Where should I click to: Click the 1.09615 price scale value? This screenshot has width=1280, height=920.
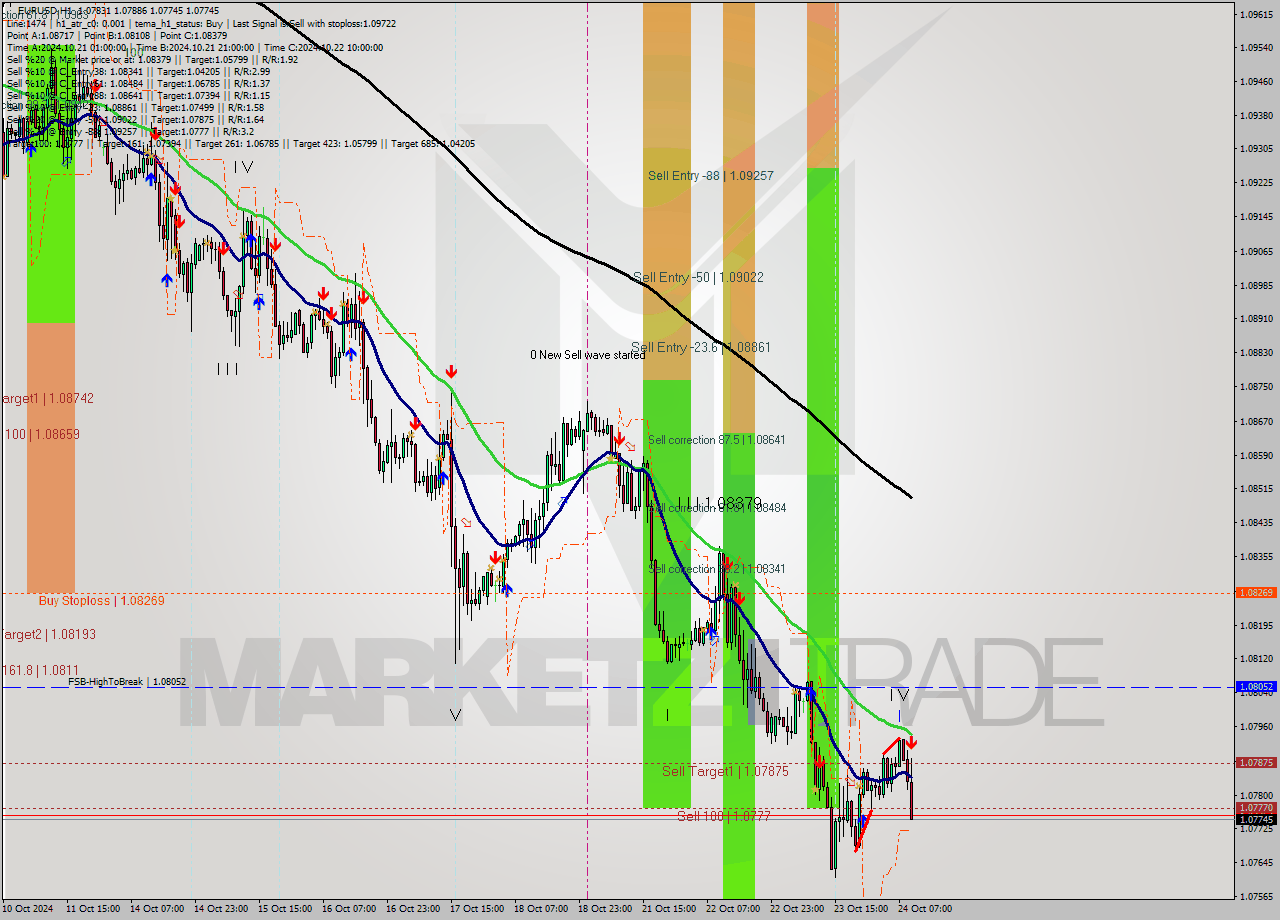[1256, 15]
